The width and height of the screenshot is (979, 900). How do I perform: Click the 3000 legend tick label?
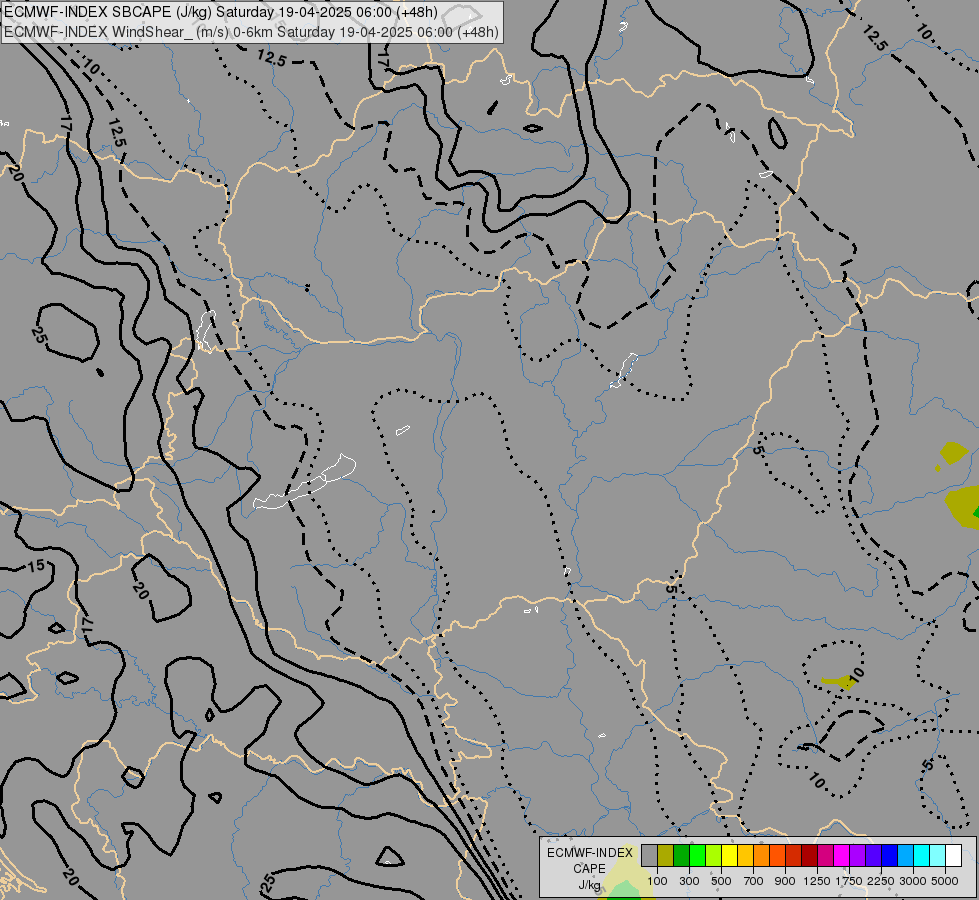[913, 881]
